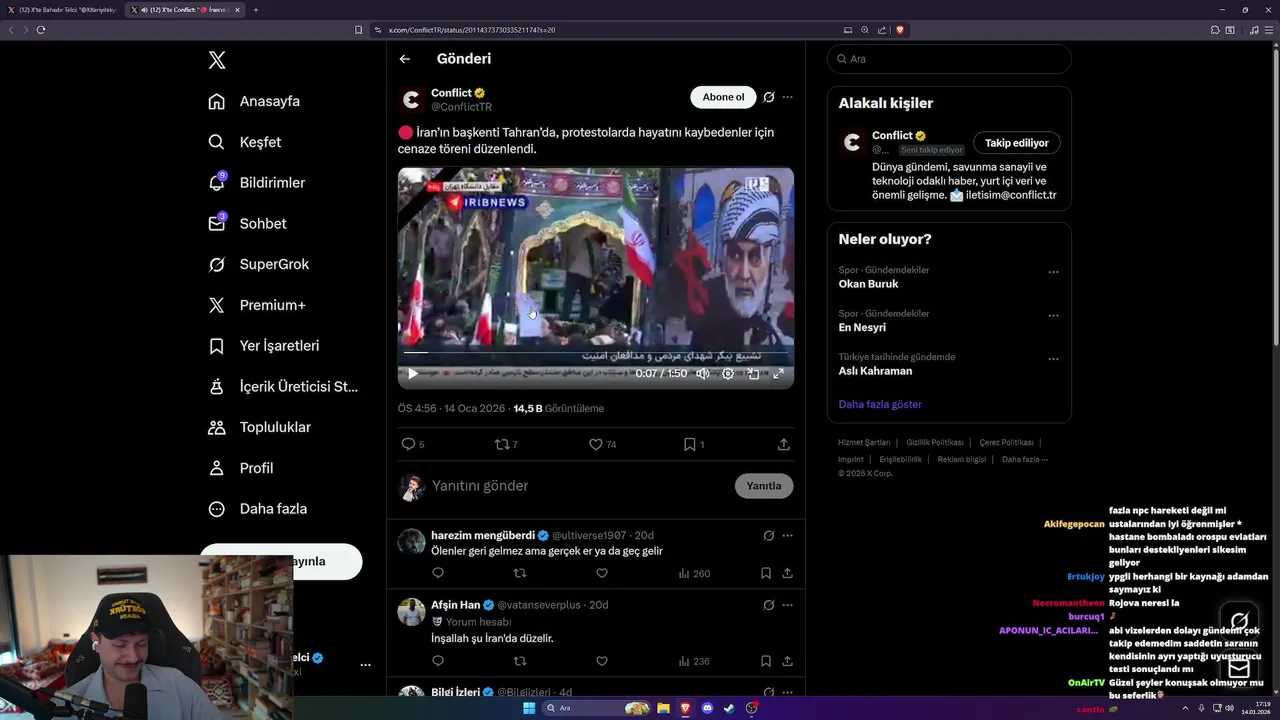
Task: Open Gizlilik Politikası footer link
Action: [935, 442]
